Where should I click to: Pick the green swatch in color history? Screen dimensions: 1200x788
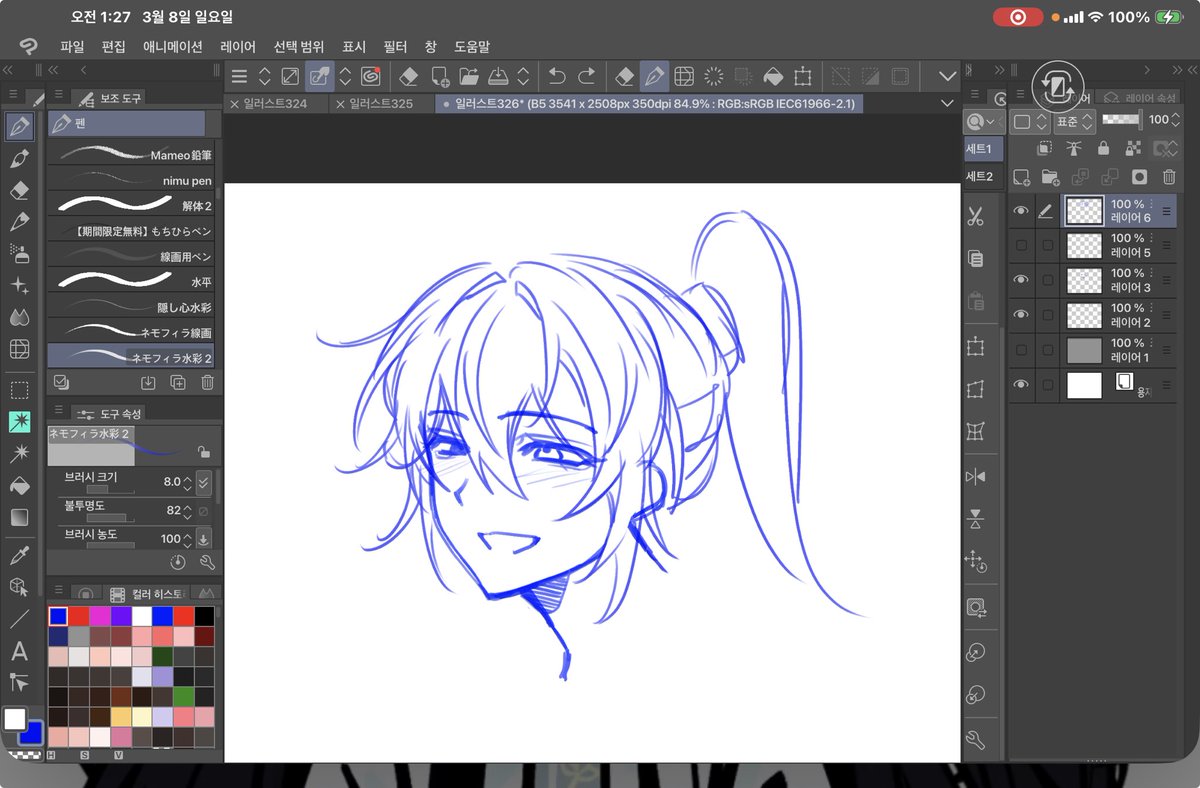point(183,696)
